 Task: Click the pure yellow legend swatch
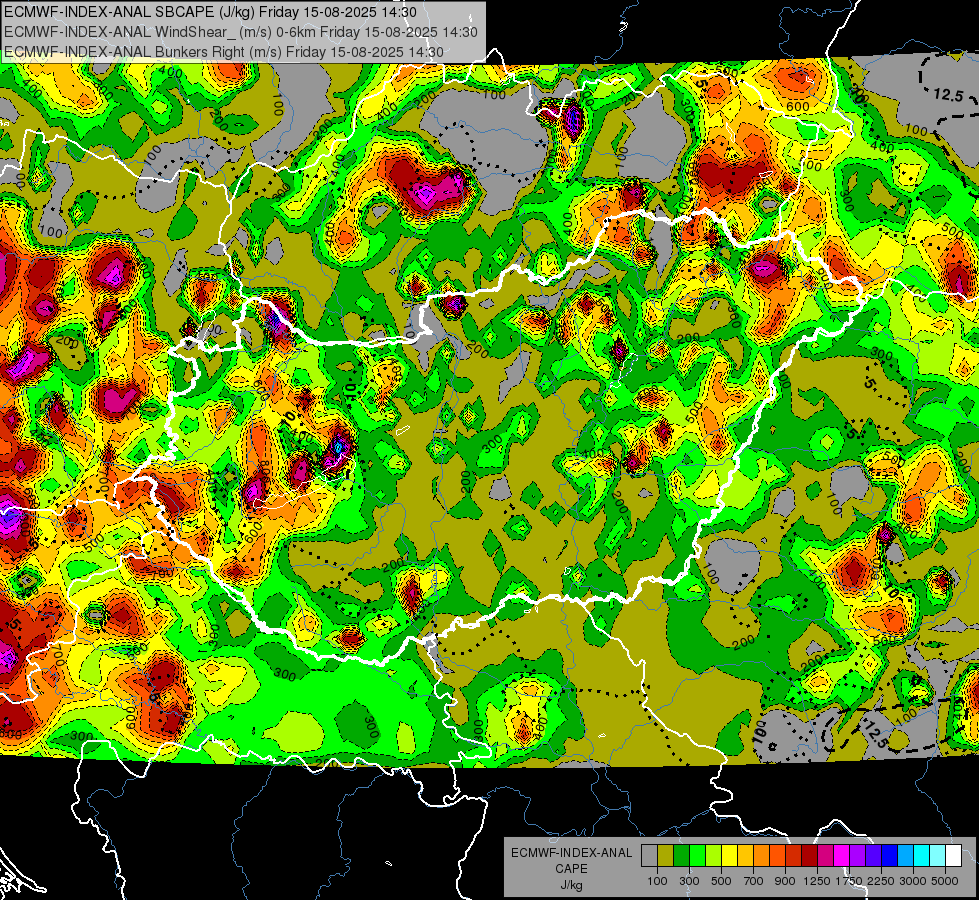click(729, 855)
